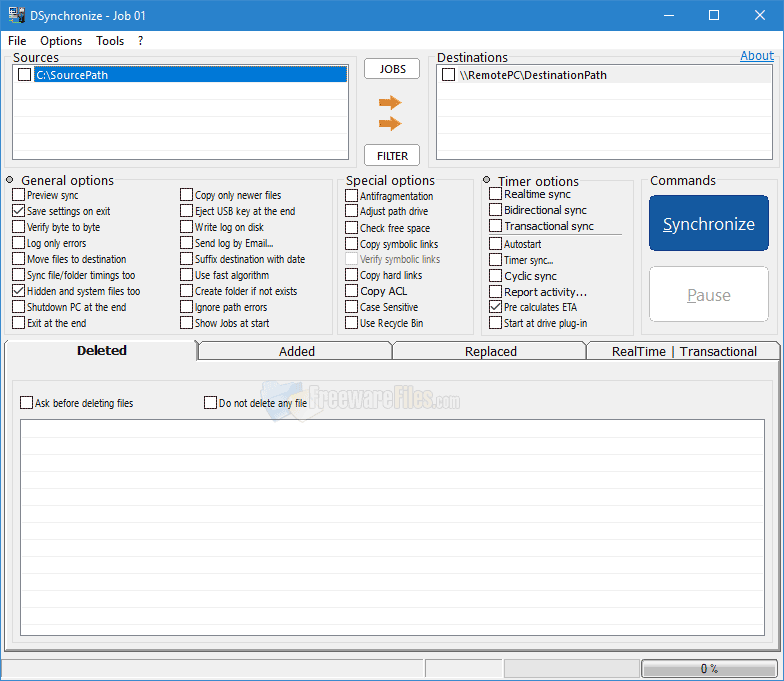Toggle Autostart option
This screenshot has width=784, height=681.
[496, 244]
